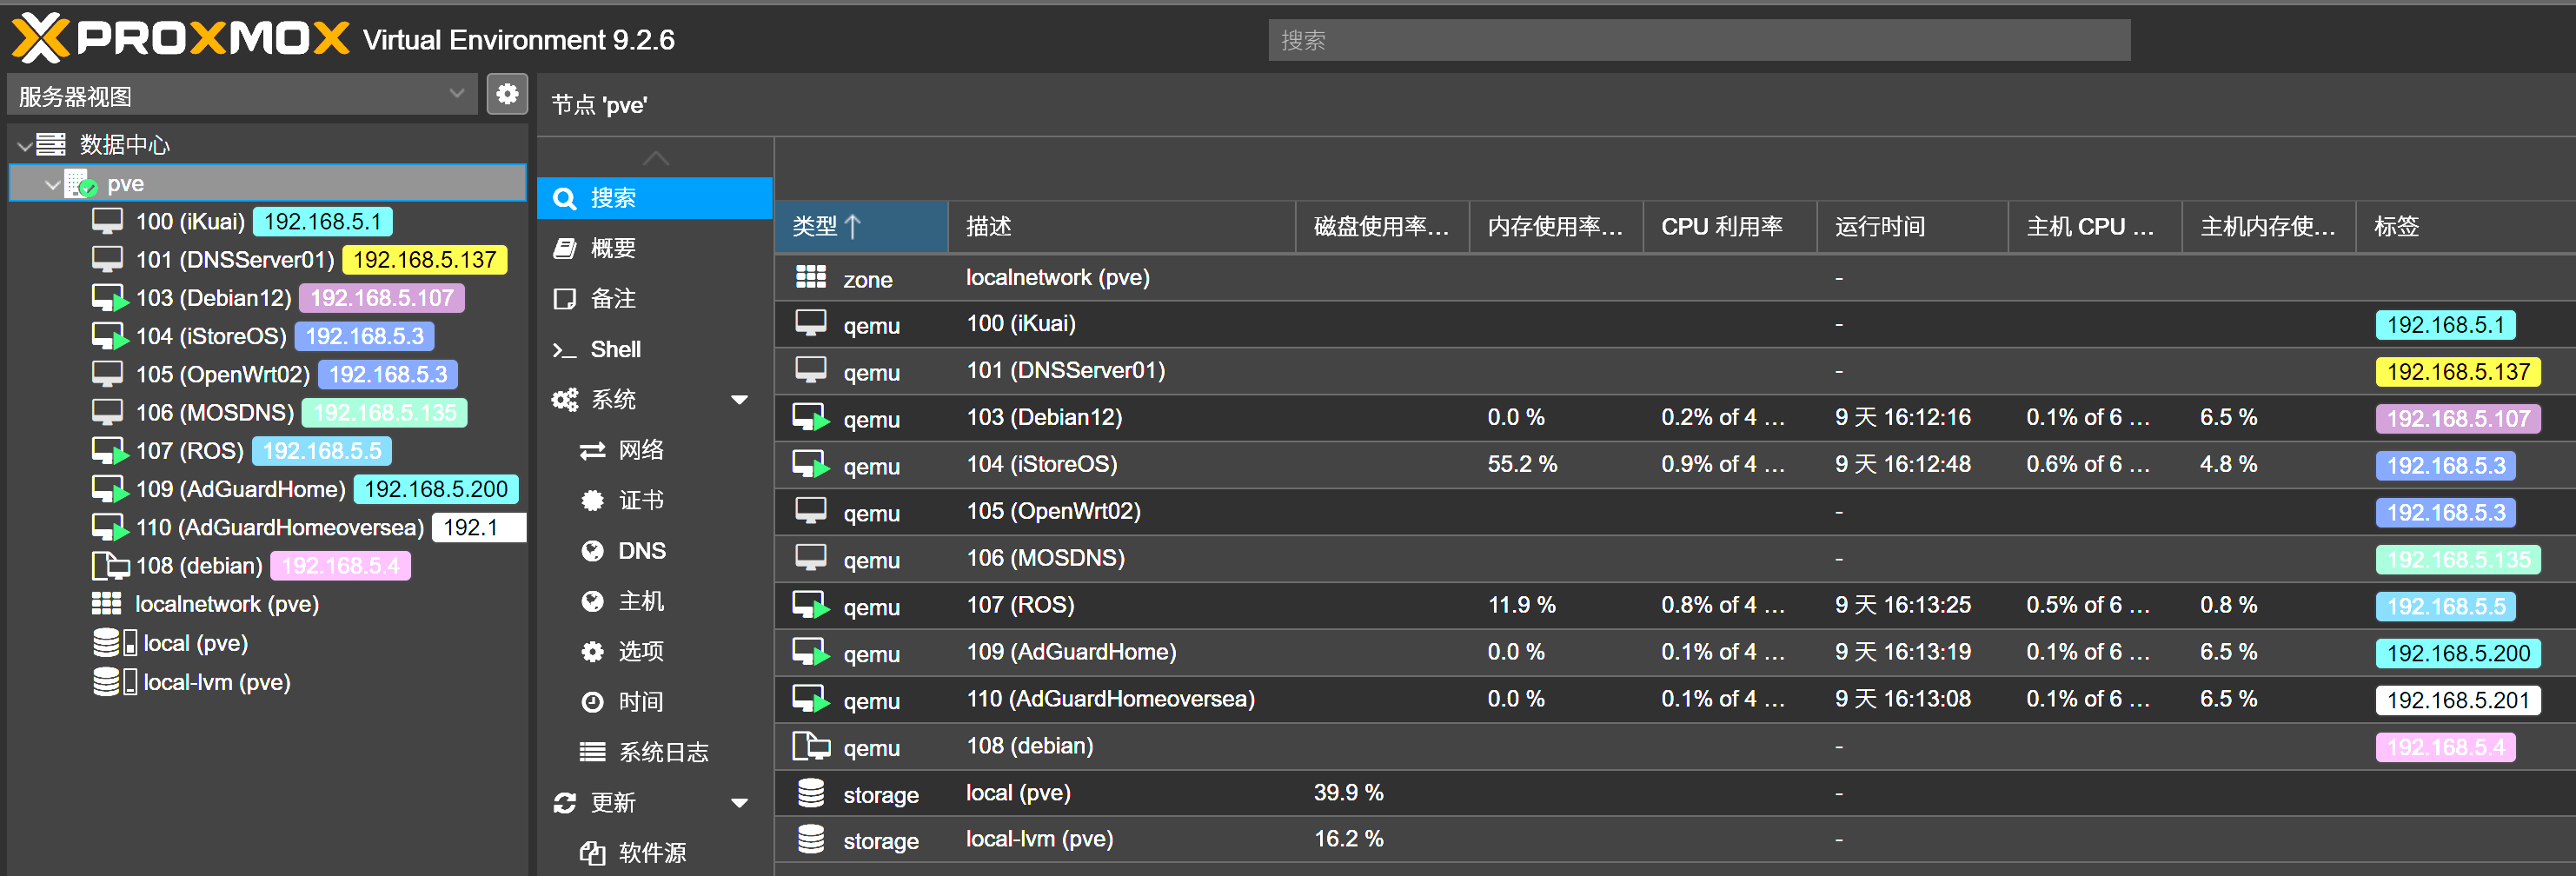Click the tree storage icon for local (pve)

[x=114, y=643]
